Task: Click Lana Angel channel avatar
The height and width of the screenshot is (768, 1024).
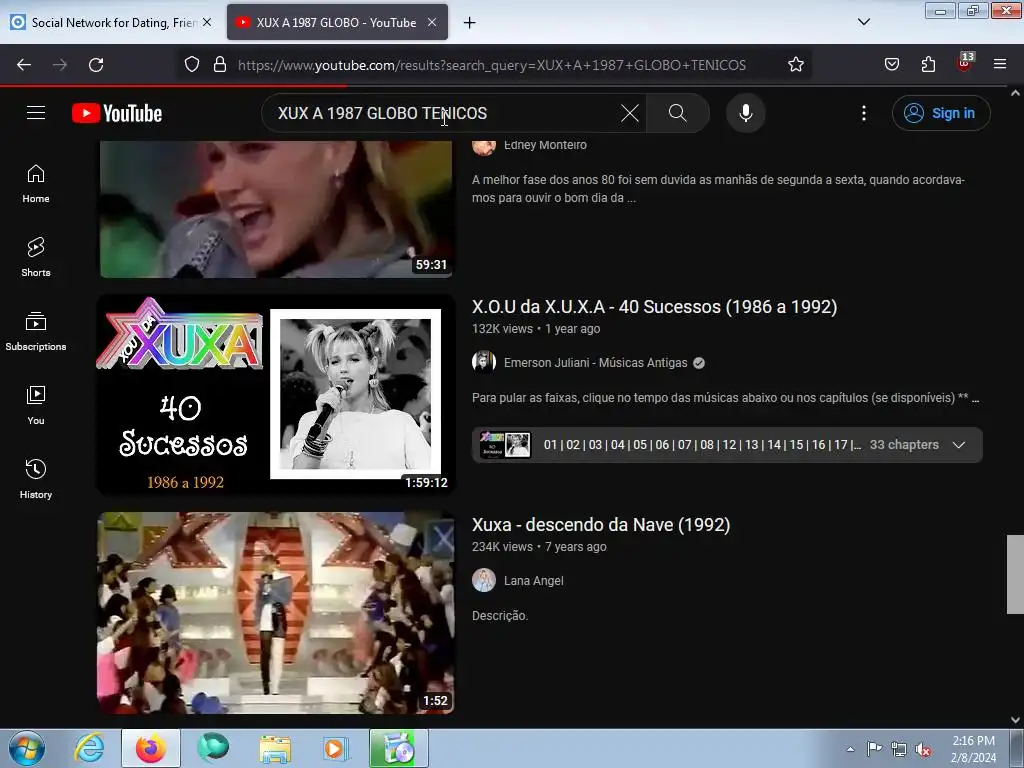Action: click(x=484, y=580)
